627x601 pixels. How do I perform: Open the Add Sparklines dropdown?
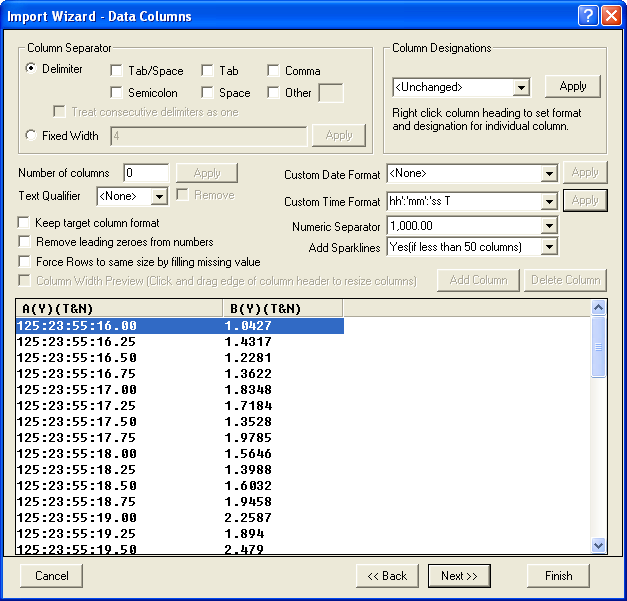(x=549, y=247)
